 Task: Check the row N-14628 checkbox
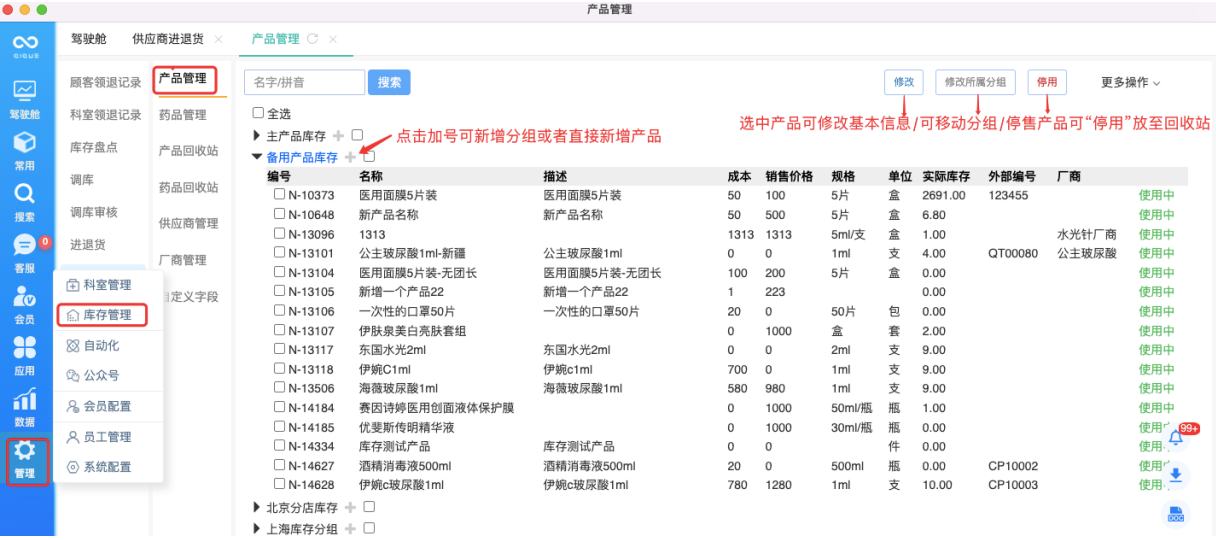coord(280,485)
